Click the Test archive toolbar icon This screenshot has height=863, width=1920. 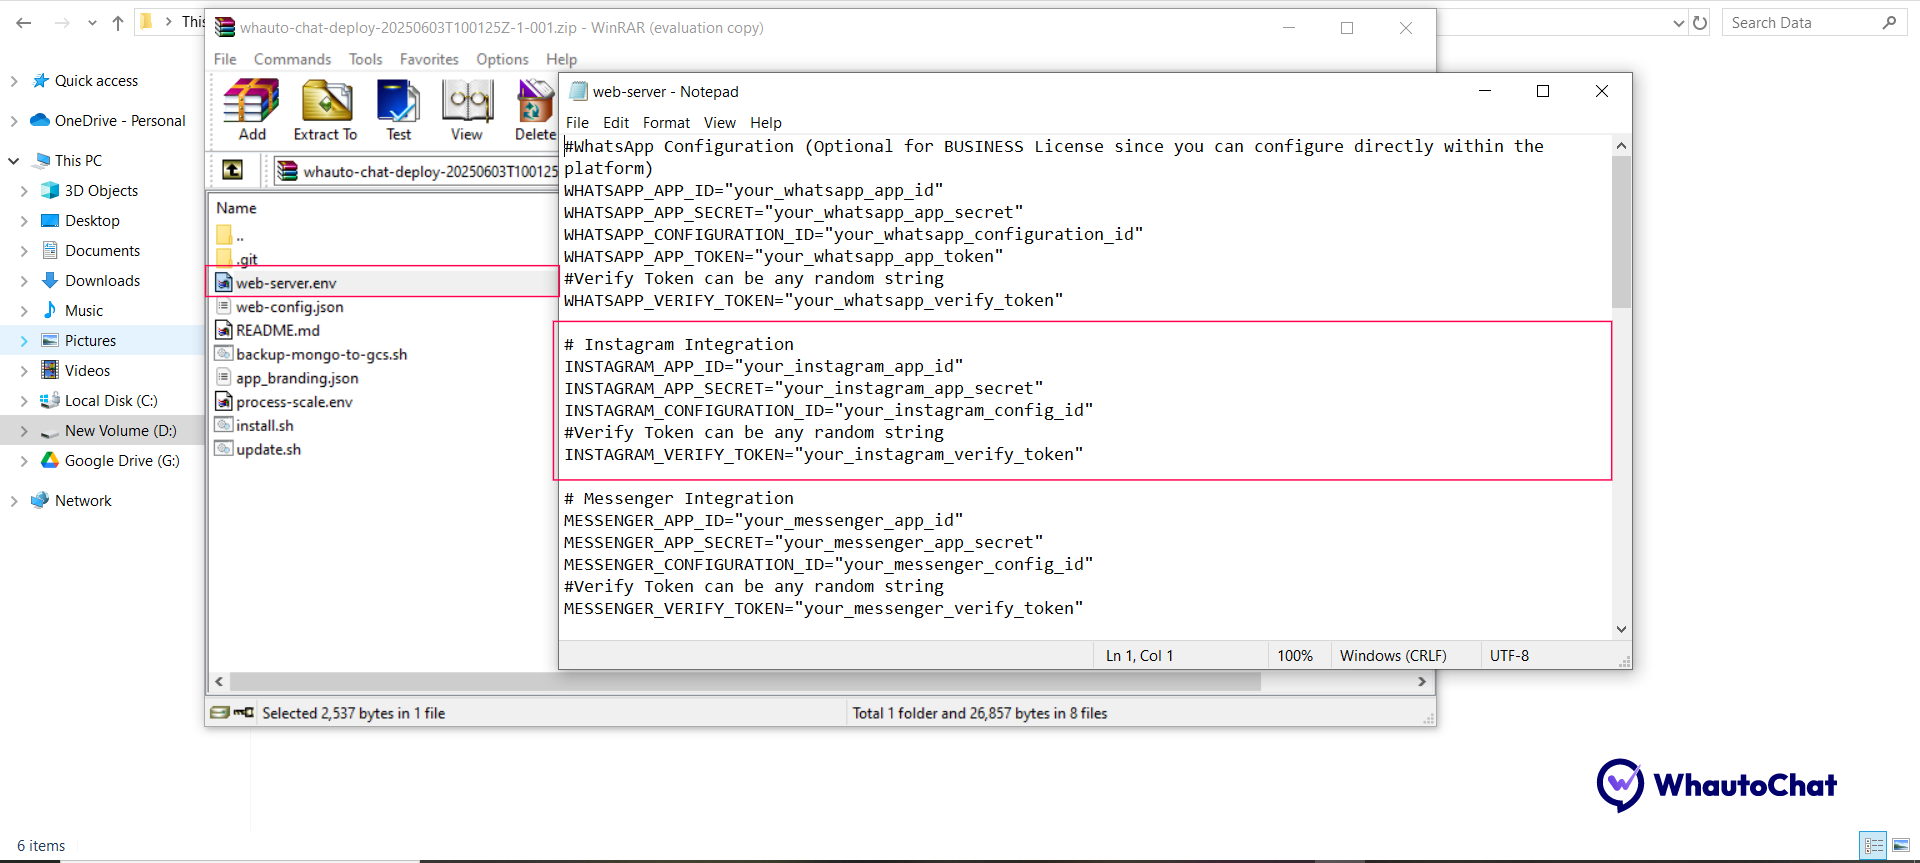coord(398,110)
